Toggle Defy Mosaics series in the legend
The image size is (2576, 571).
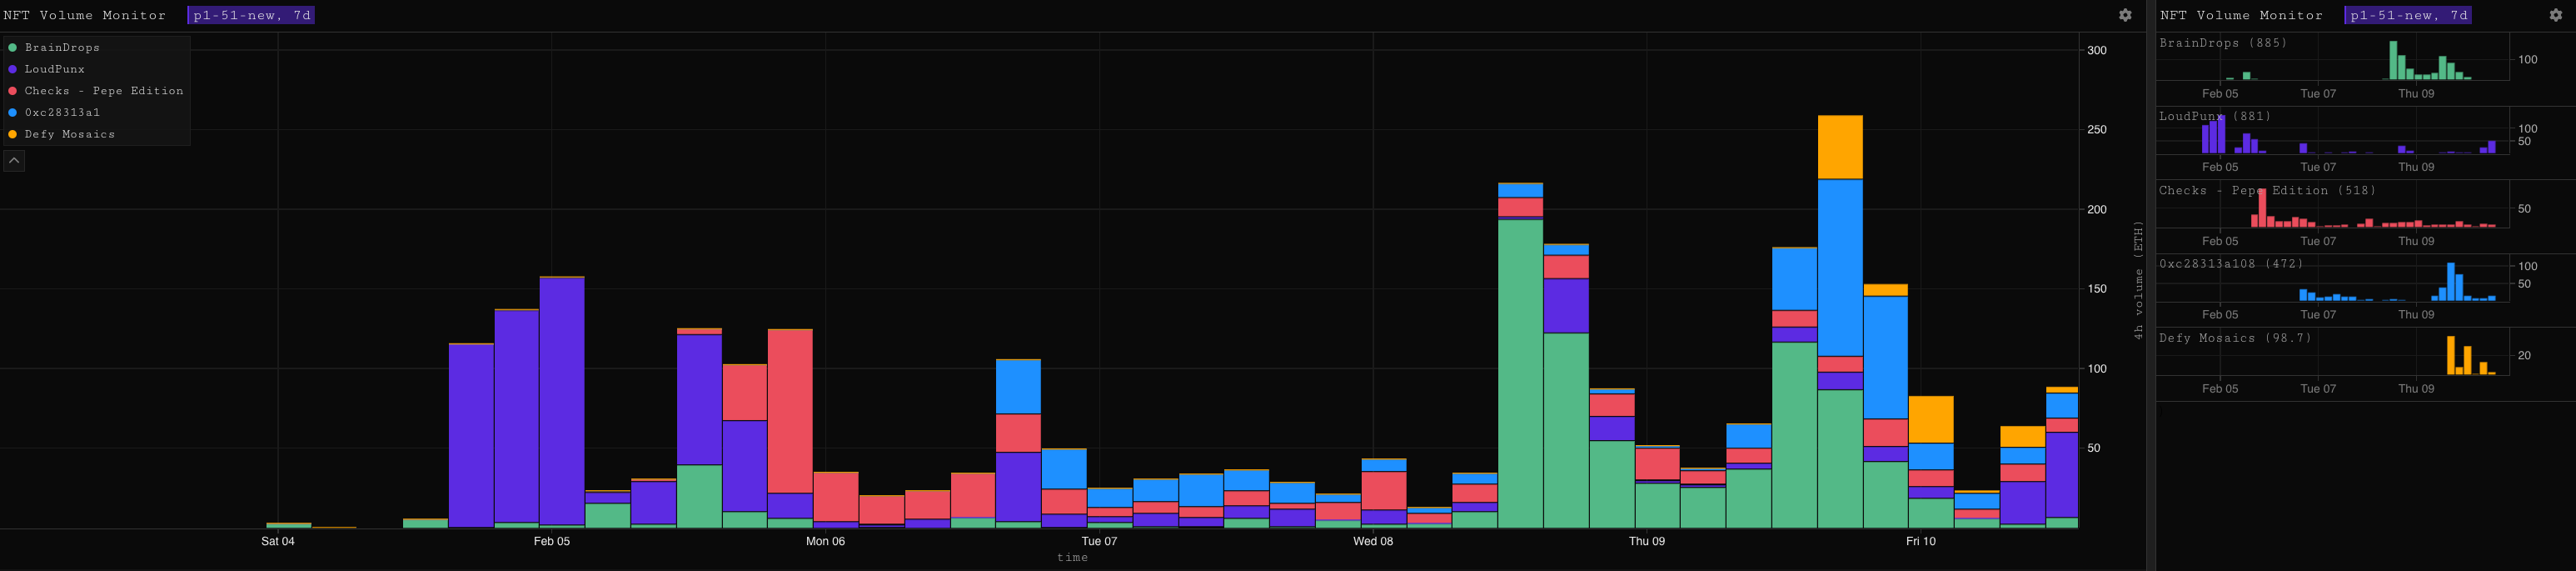click(61, 134)
